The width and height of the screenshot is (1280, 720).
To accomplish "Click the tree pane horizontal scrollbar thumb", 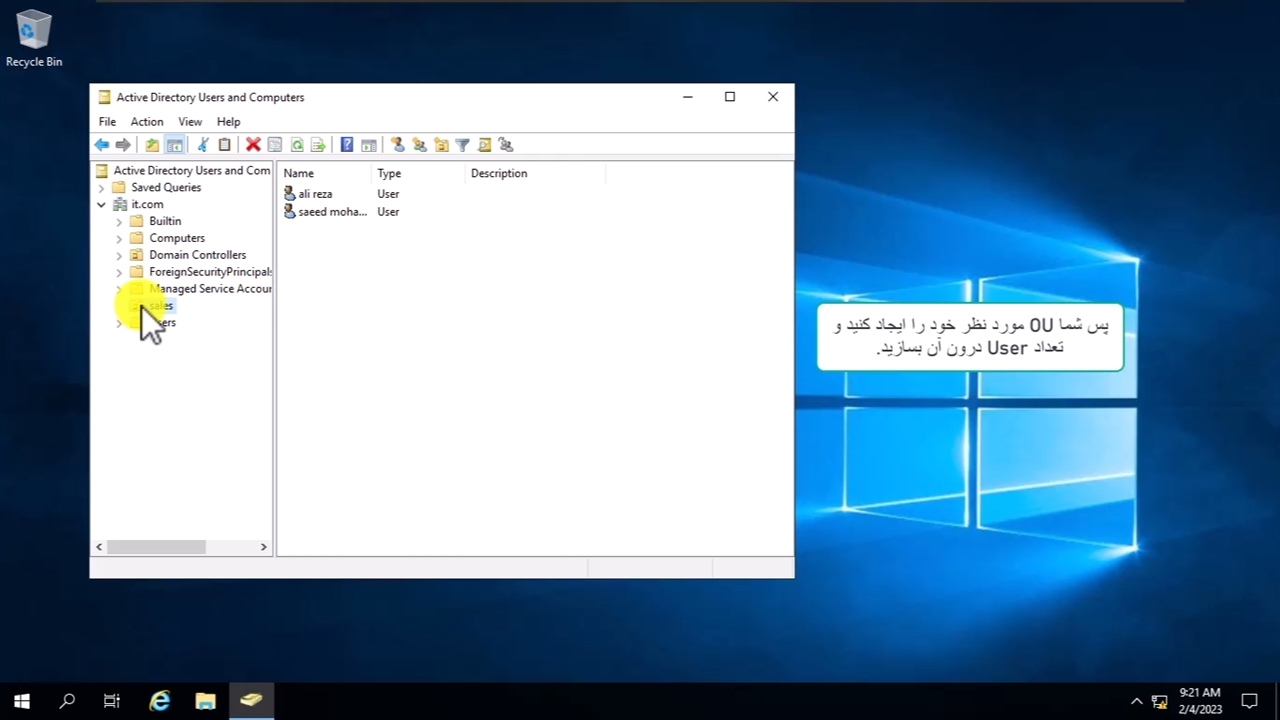I will [156, 547].
